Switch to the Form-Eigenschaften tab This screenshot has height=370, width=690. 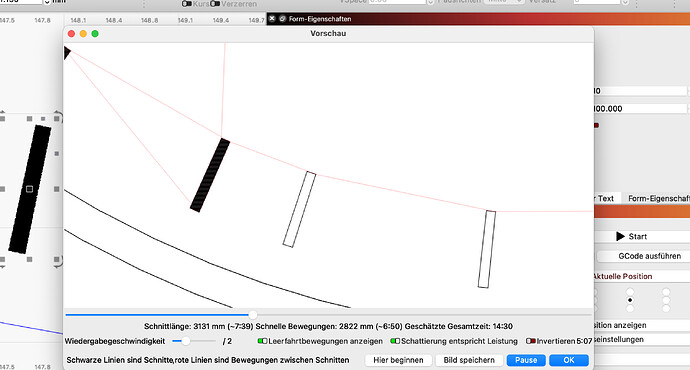tap(657, 198)
